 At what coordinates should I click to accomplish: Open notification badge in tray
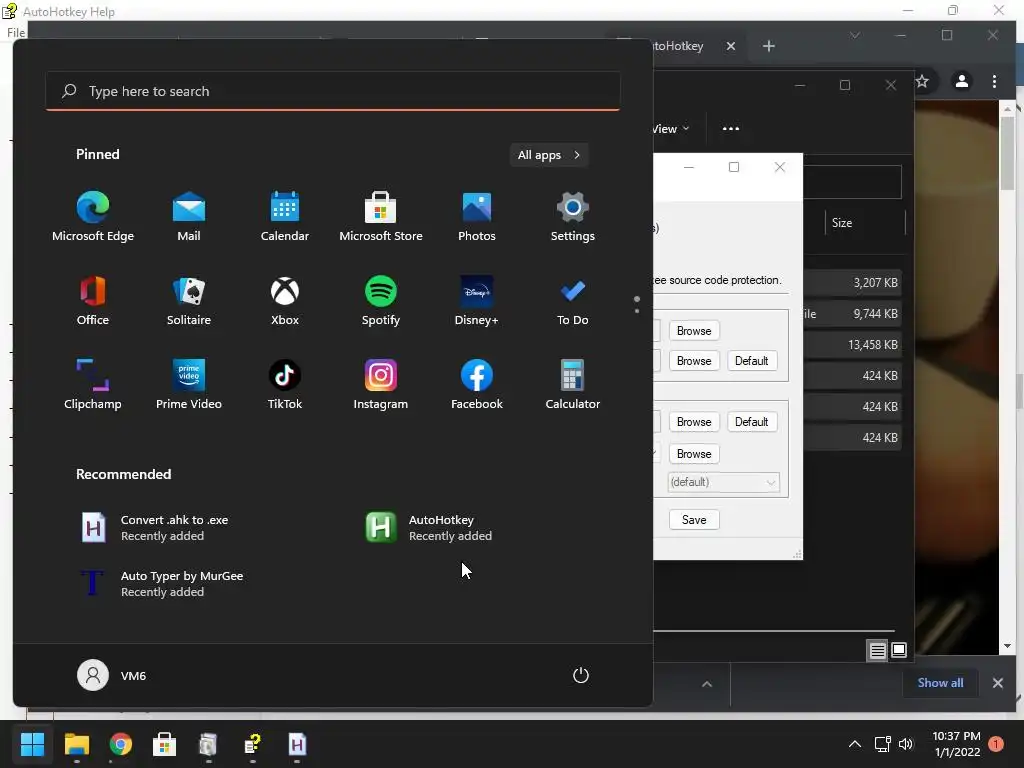click(996, 744)
